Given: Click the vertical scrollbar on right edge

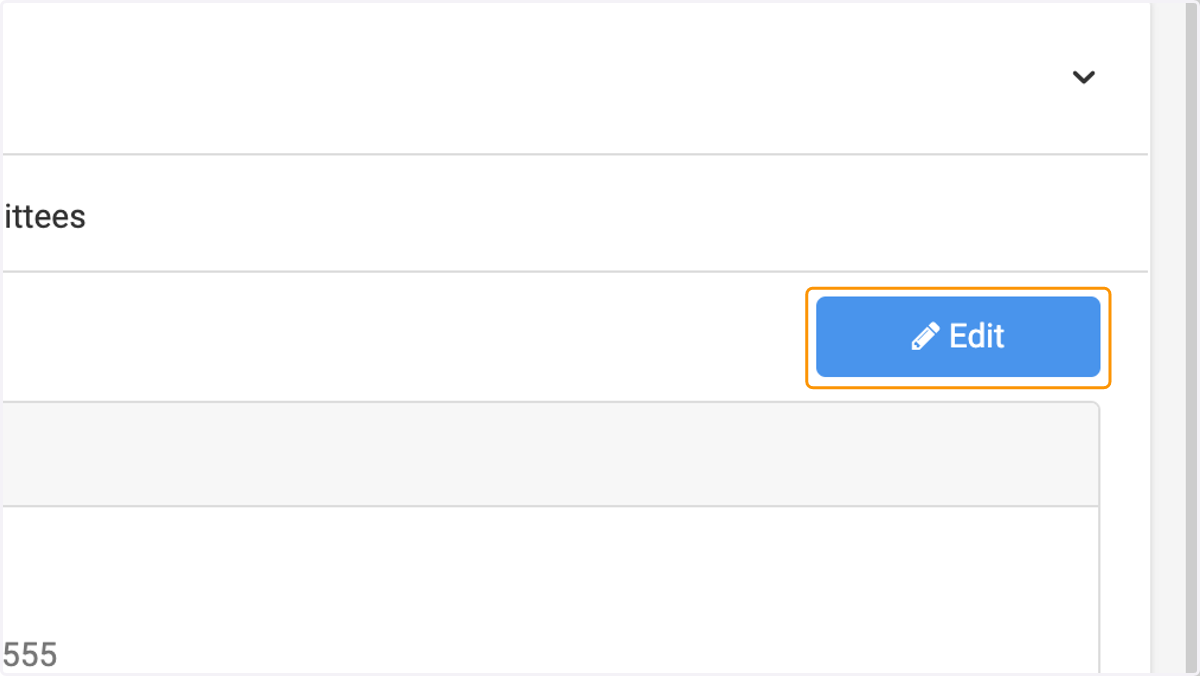Looking at the screenshot, I should click(1174, 338).
